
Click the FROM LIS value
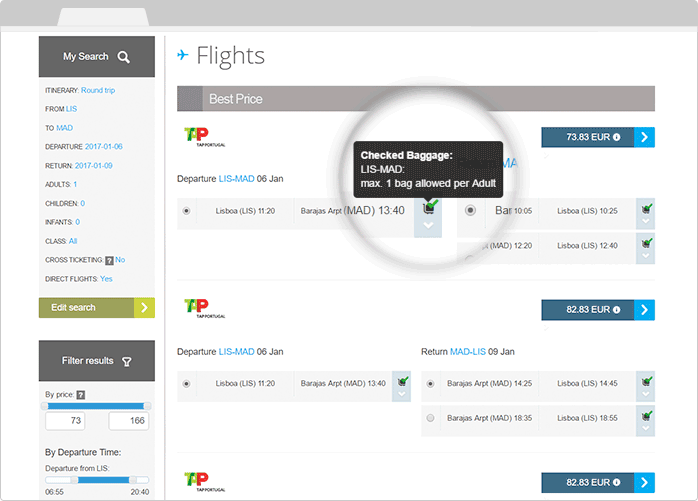[71, 109]
